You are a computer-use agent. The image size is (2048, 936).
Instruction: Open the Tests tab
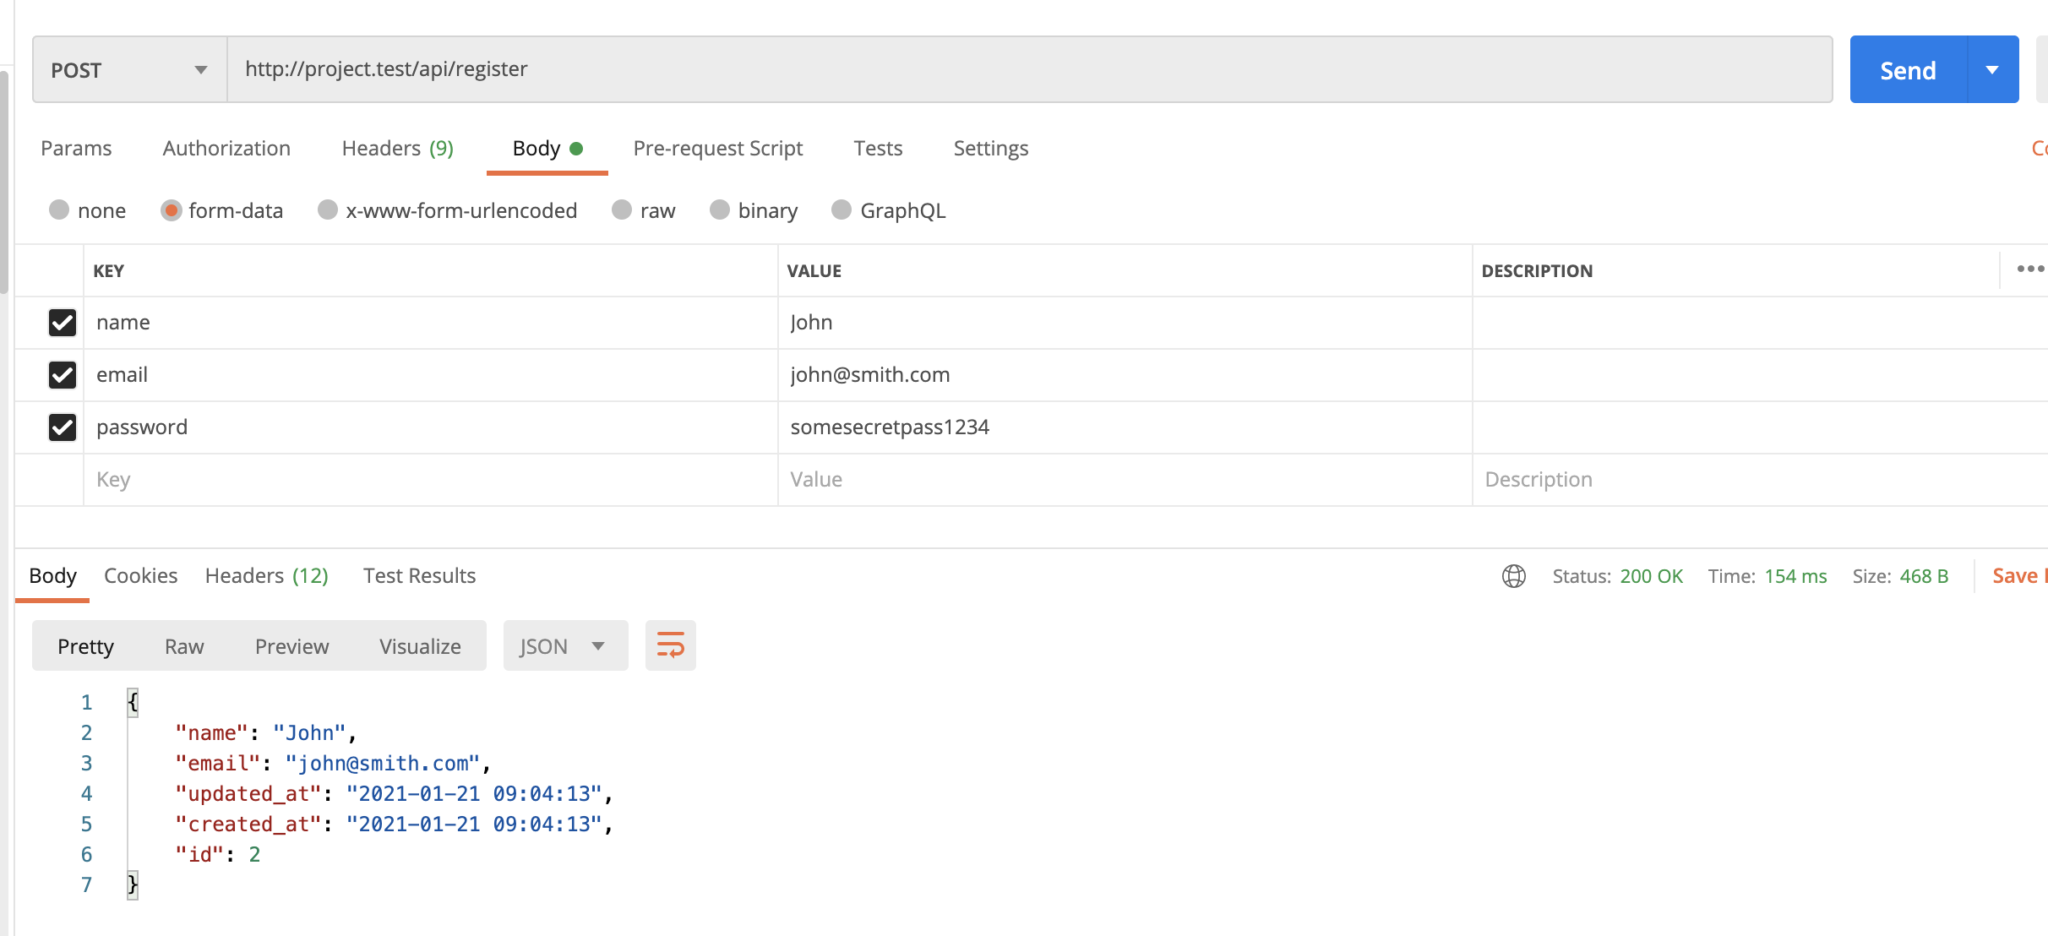click(x=877, y=148)
